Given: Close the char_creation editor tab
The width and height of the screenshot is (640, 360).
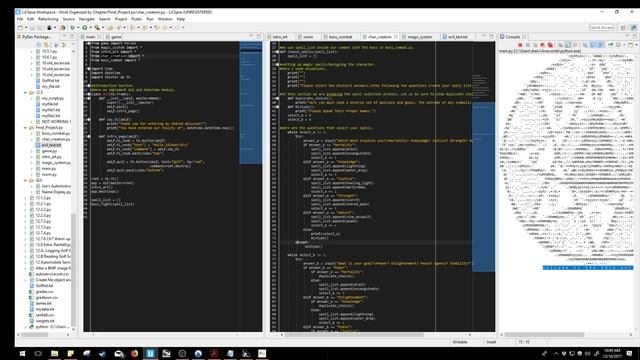Looking at the screenshot, I should (396, 37).
